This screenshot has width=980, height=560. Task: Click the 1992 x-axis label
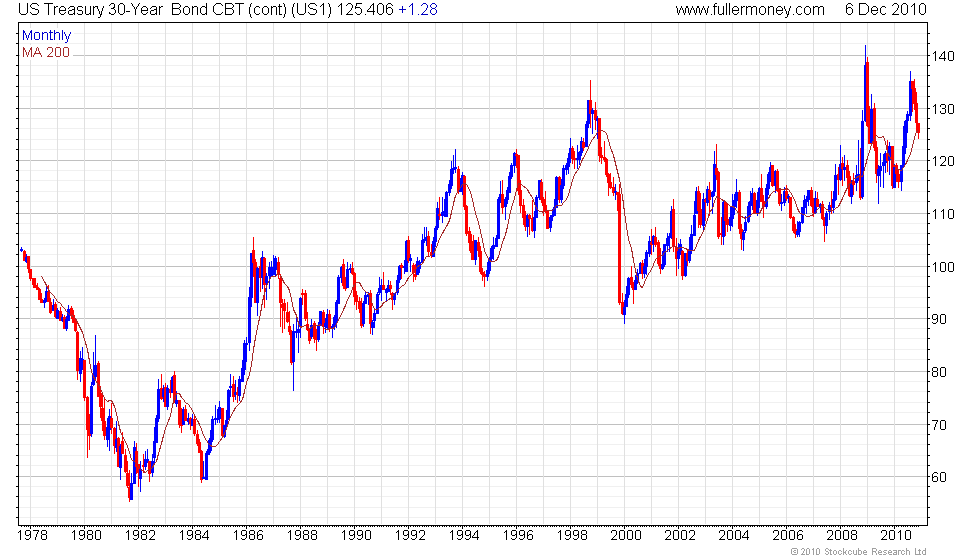coord(410,536)
